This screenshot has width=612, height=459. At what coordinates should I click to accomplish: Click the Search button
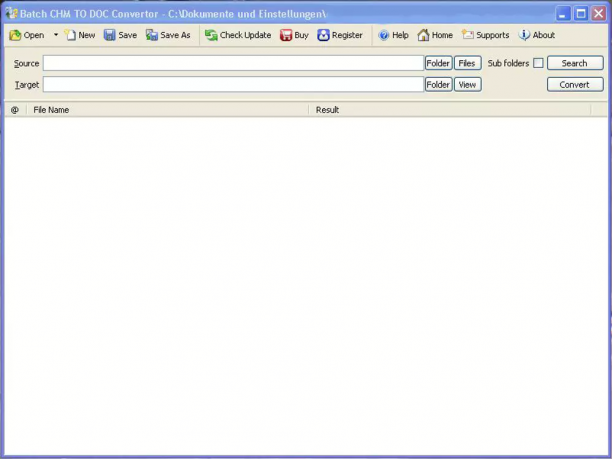pyautogui.click(x=575, y=63)
